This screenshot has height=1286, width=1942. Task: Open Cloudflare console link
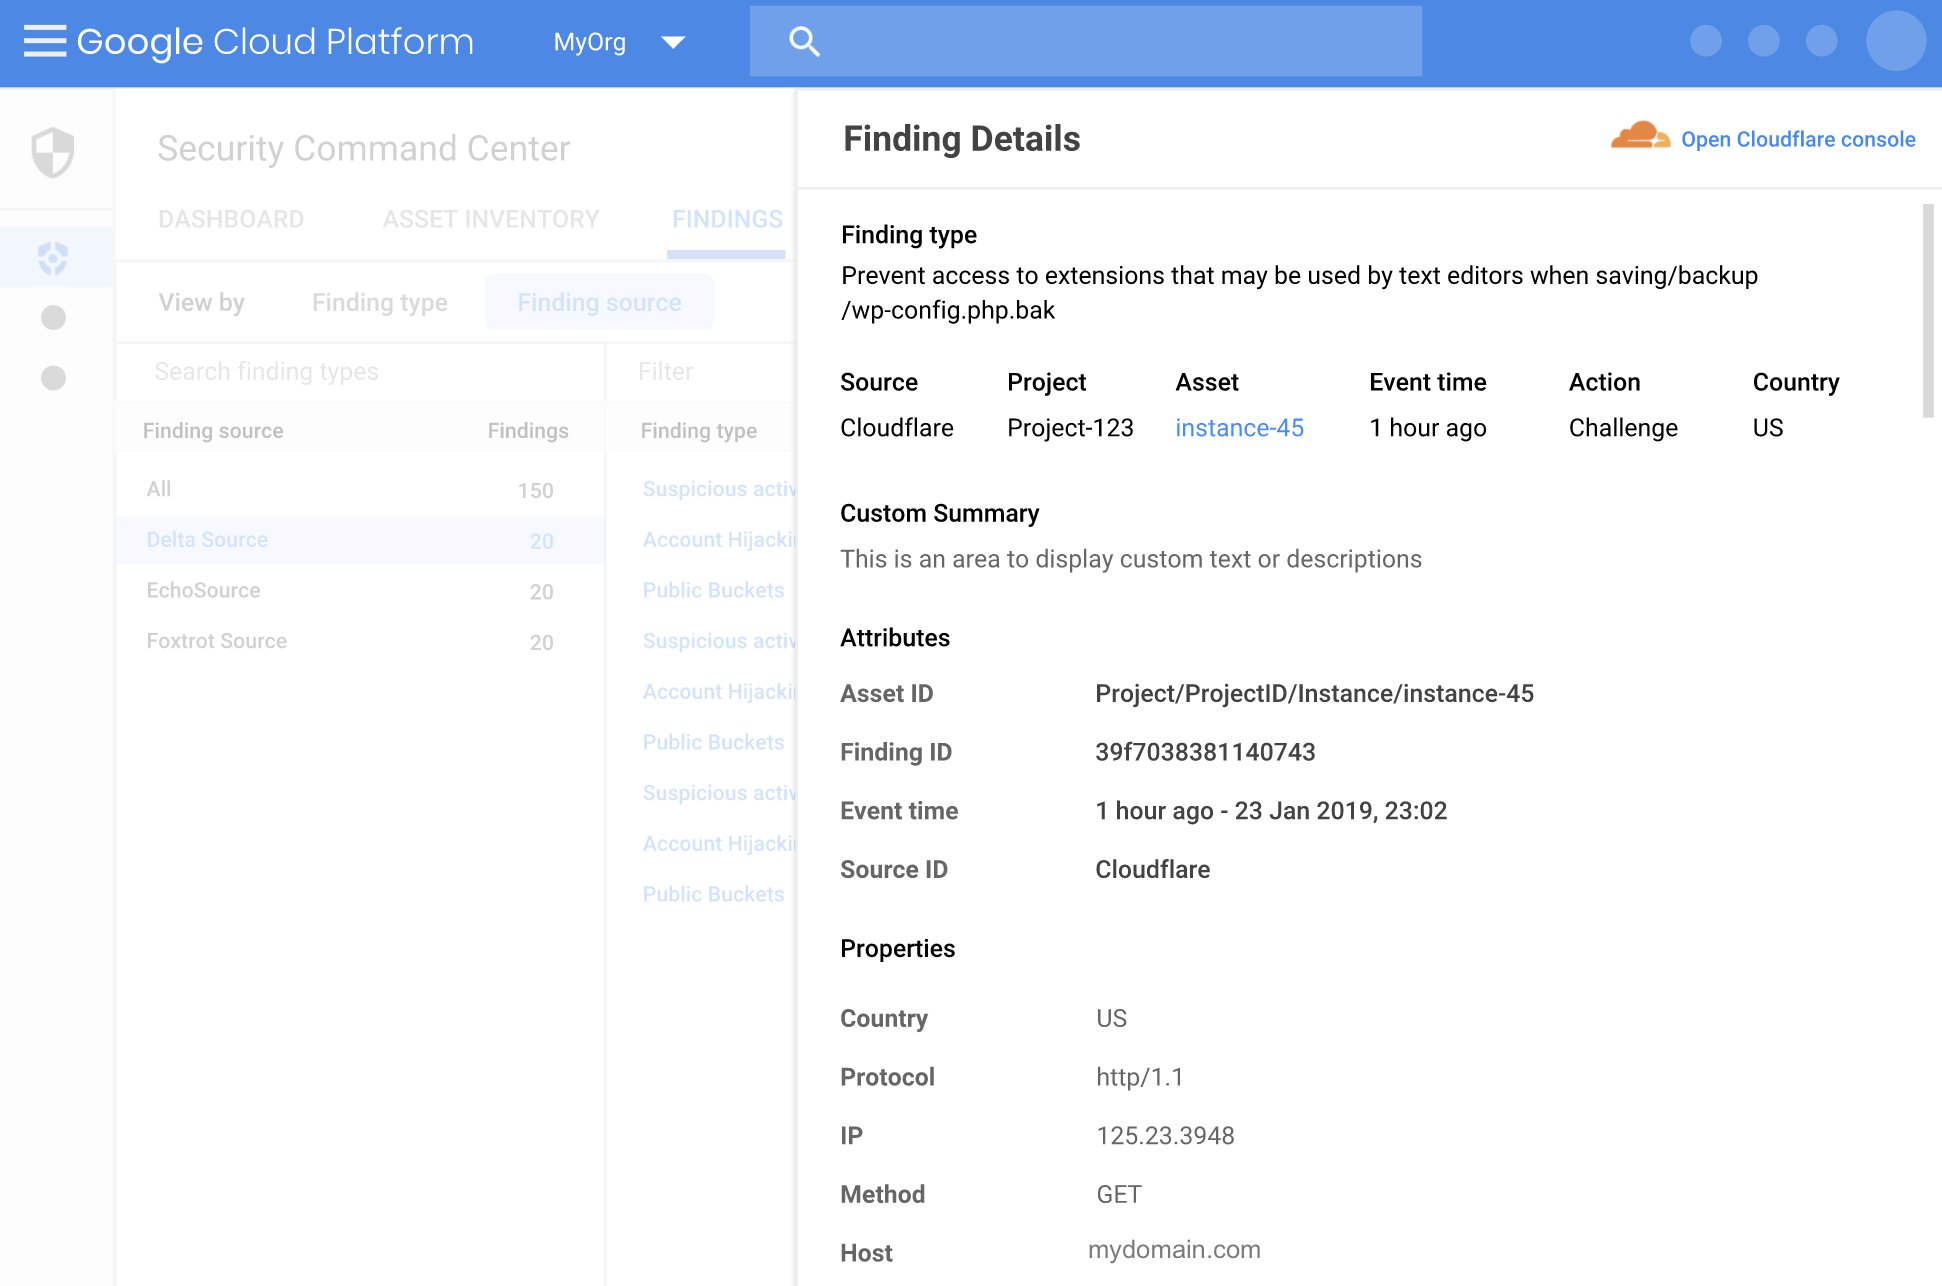click(x=1797, y=139)
